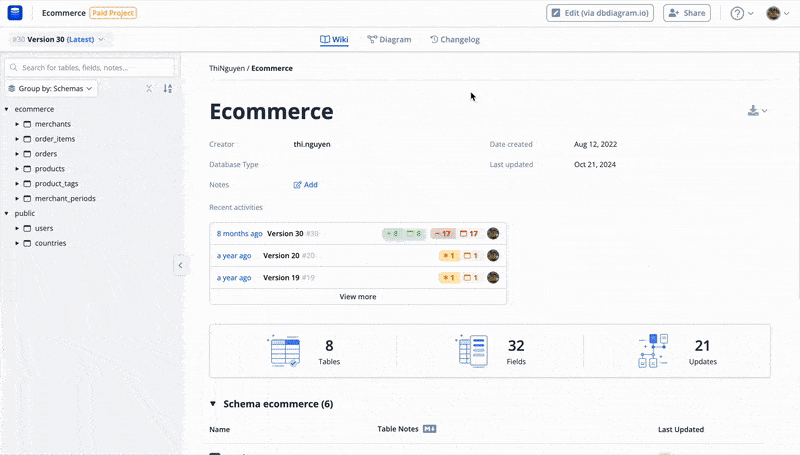Screen dimensions: 800x455
Task: Click the sort order icon in sidebar
Action: 167,88
